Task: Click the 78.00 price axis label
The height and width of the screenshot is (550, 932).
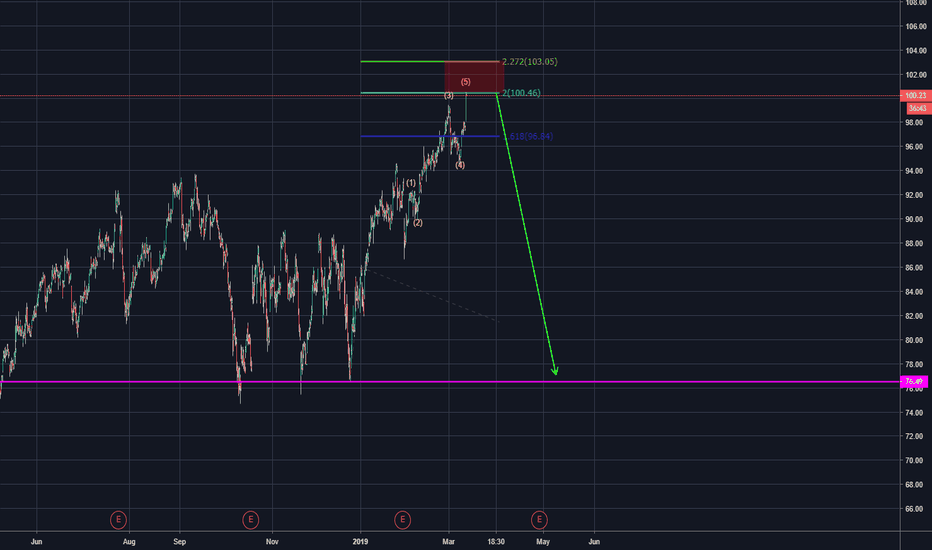Action: 916,364
